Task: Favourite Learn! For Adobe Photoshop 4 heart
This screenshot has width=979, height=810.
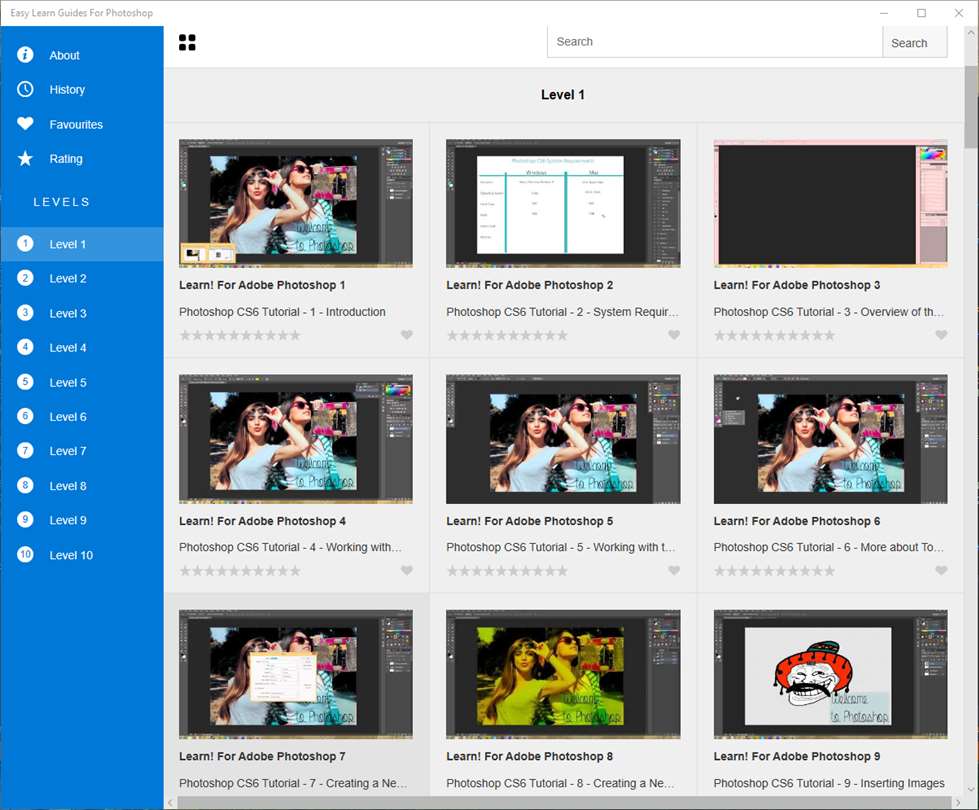Action: [x=406, y=570]
